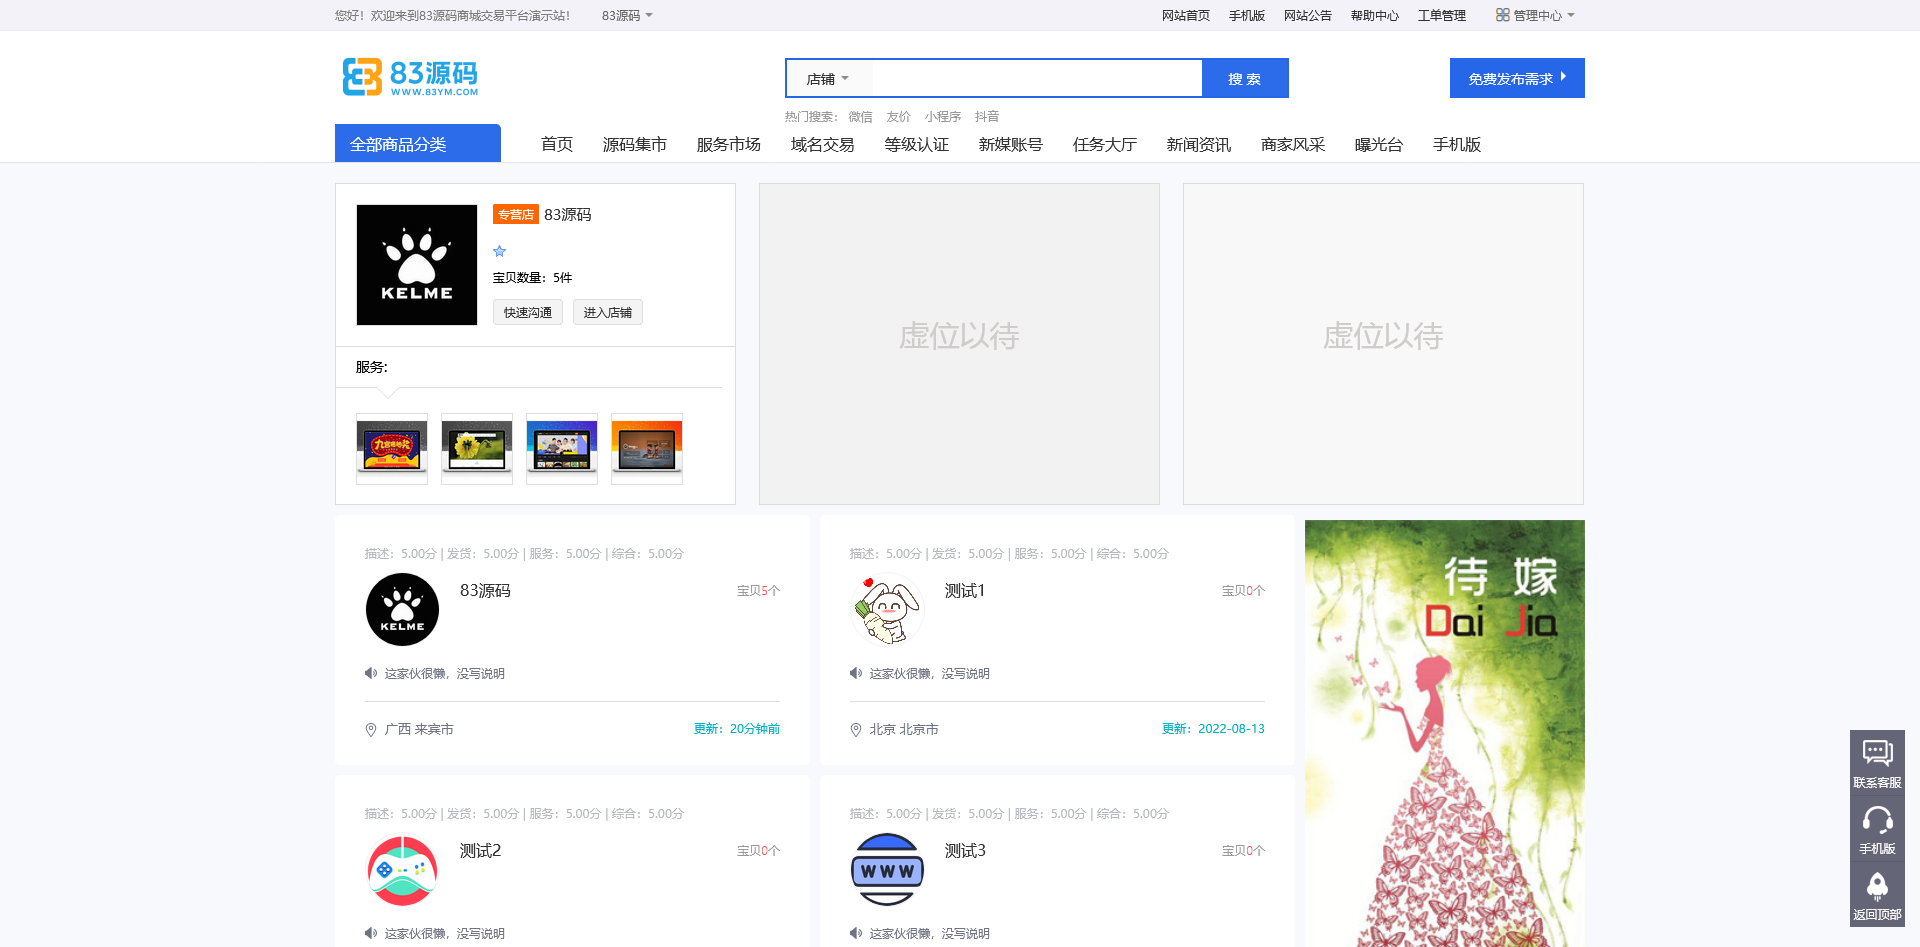Click hot search keyword 友价
The height and width of the screenshot is (947, 1920).
(x=899, y=116)
